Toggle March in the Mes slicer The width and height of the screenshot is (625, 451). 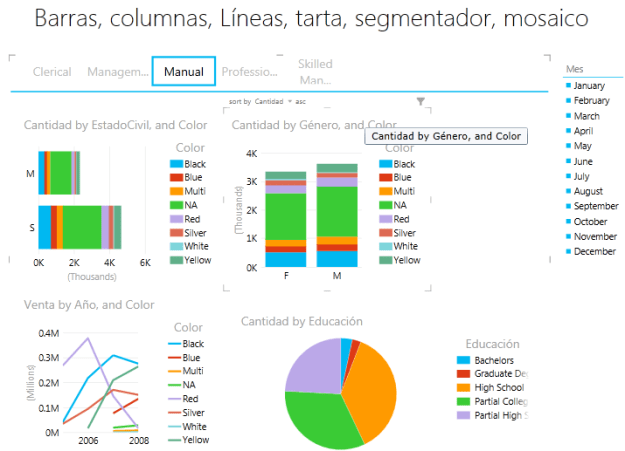coord(588,116)
